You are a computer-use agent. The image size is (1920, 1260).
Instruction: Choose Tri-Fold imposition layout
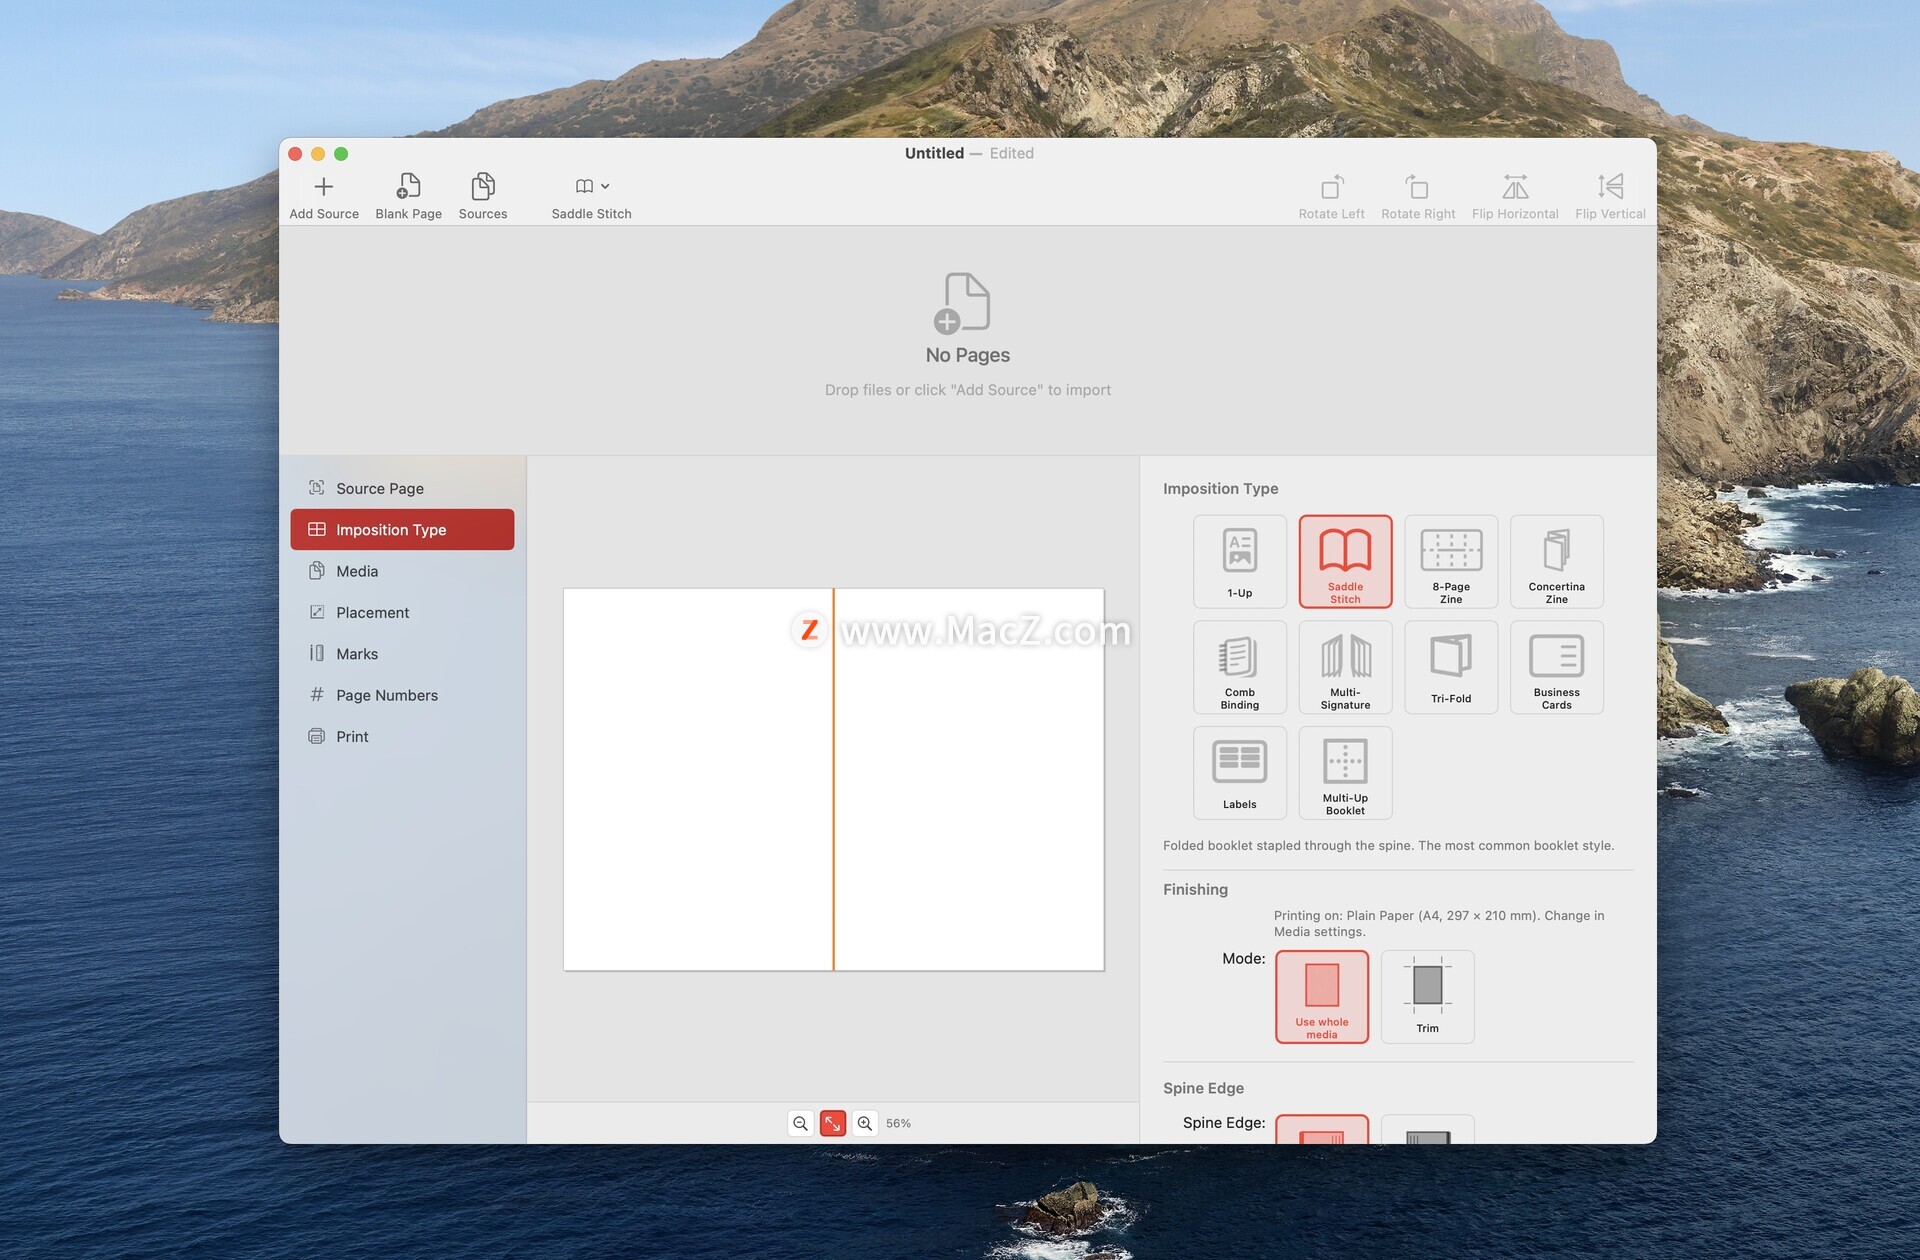[x=1450, y=667]
